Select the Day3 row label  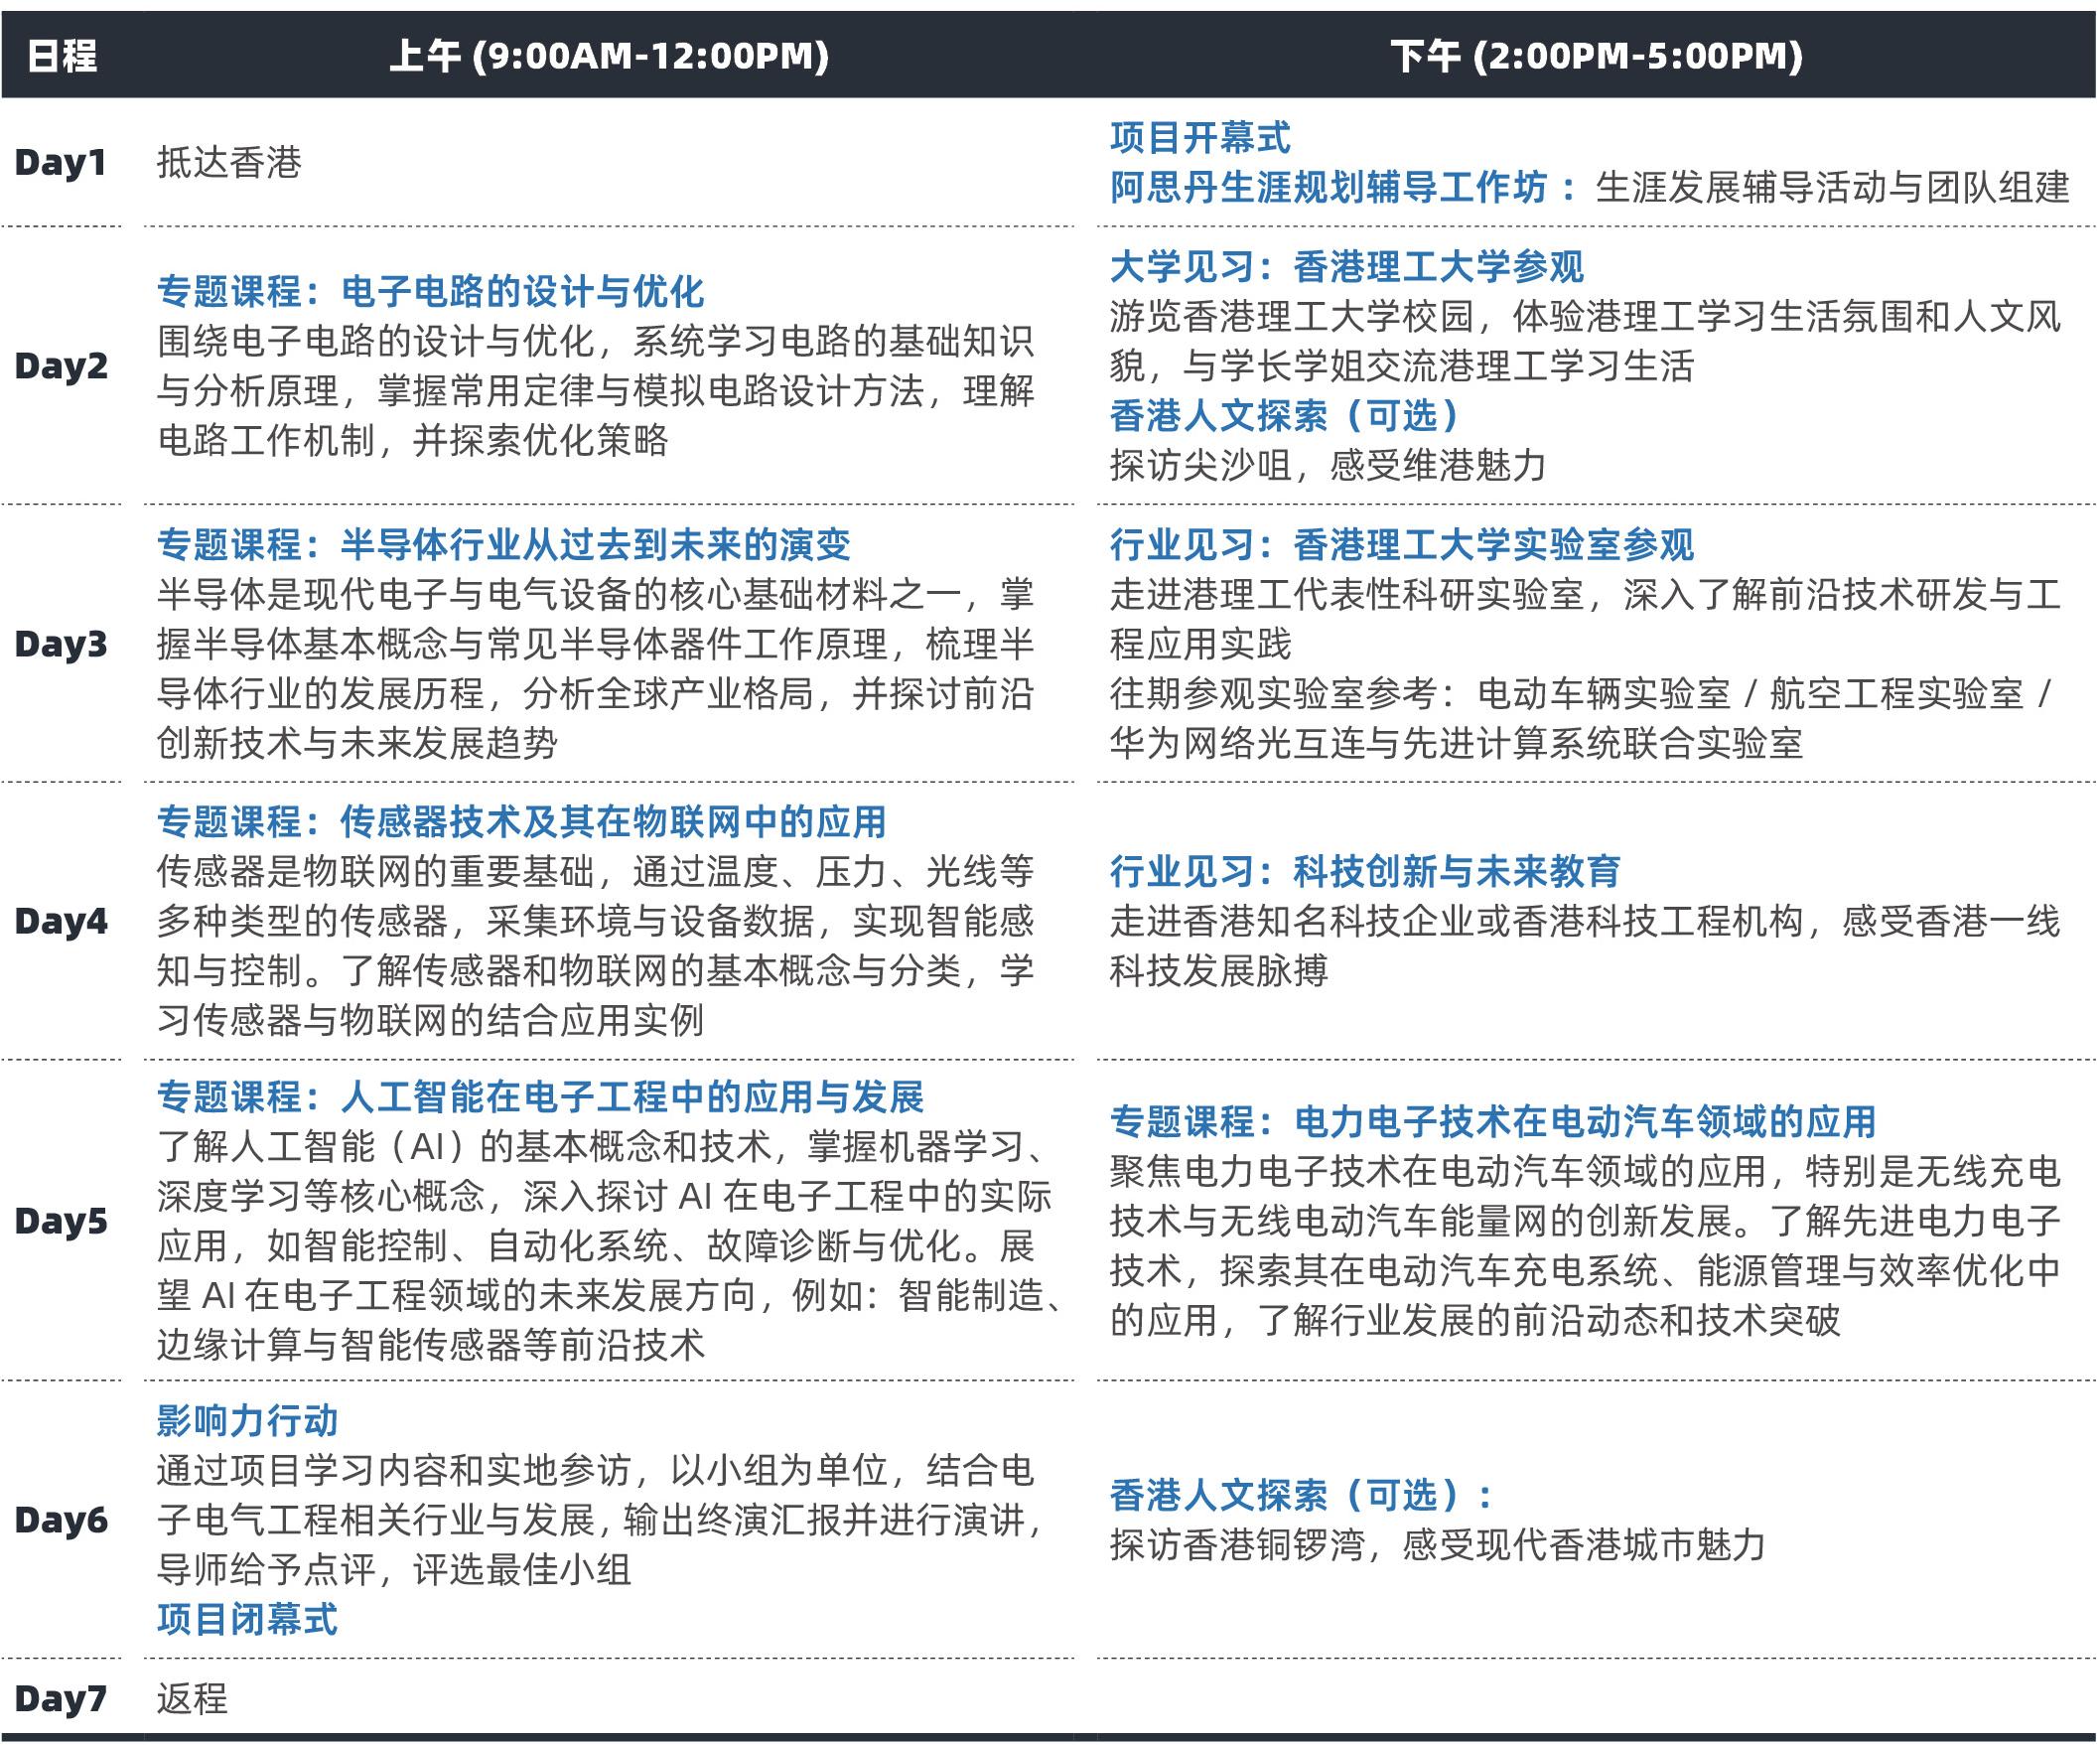(60, 645)
